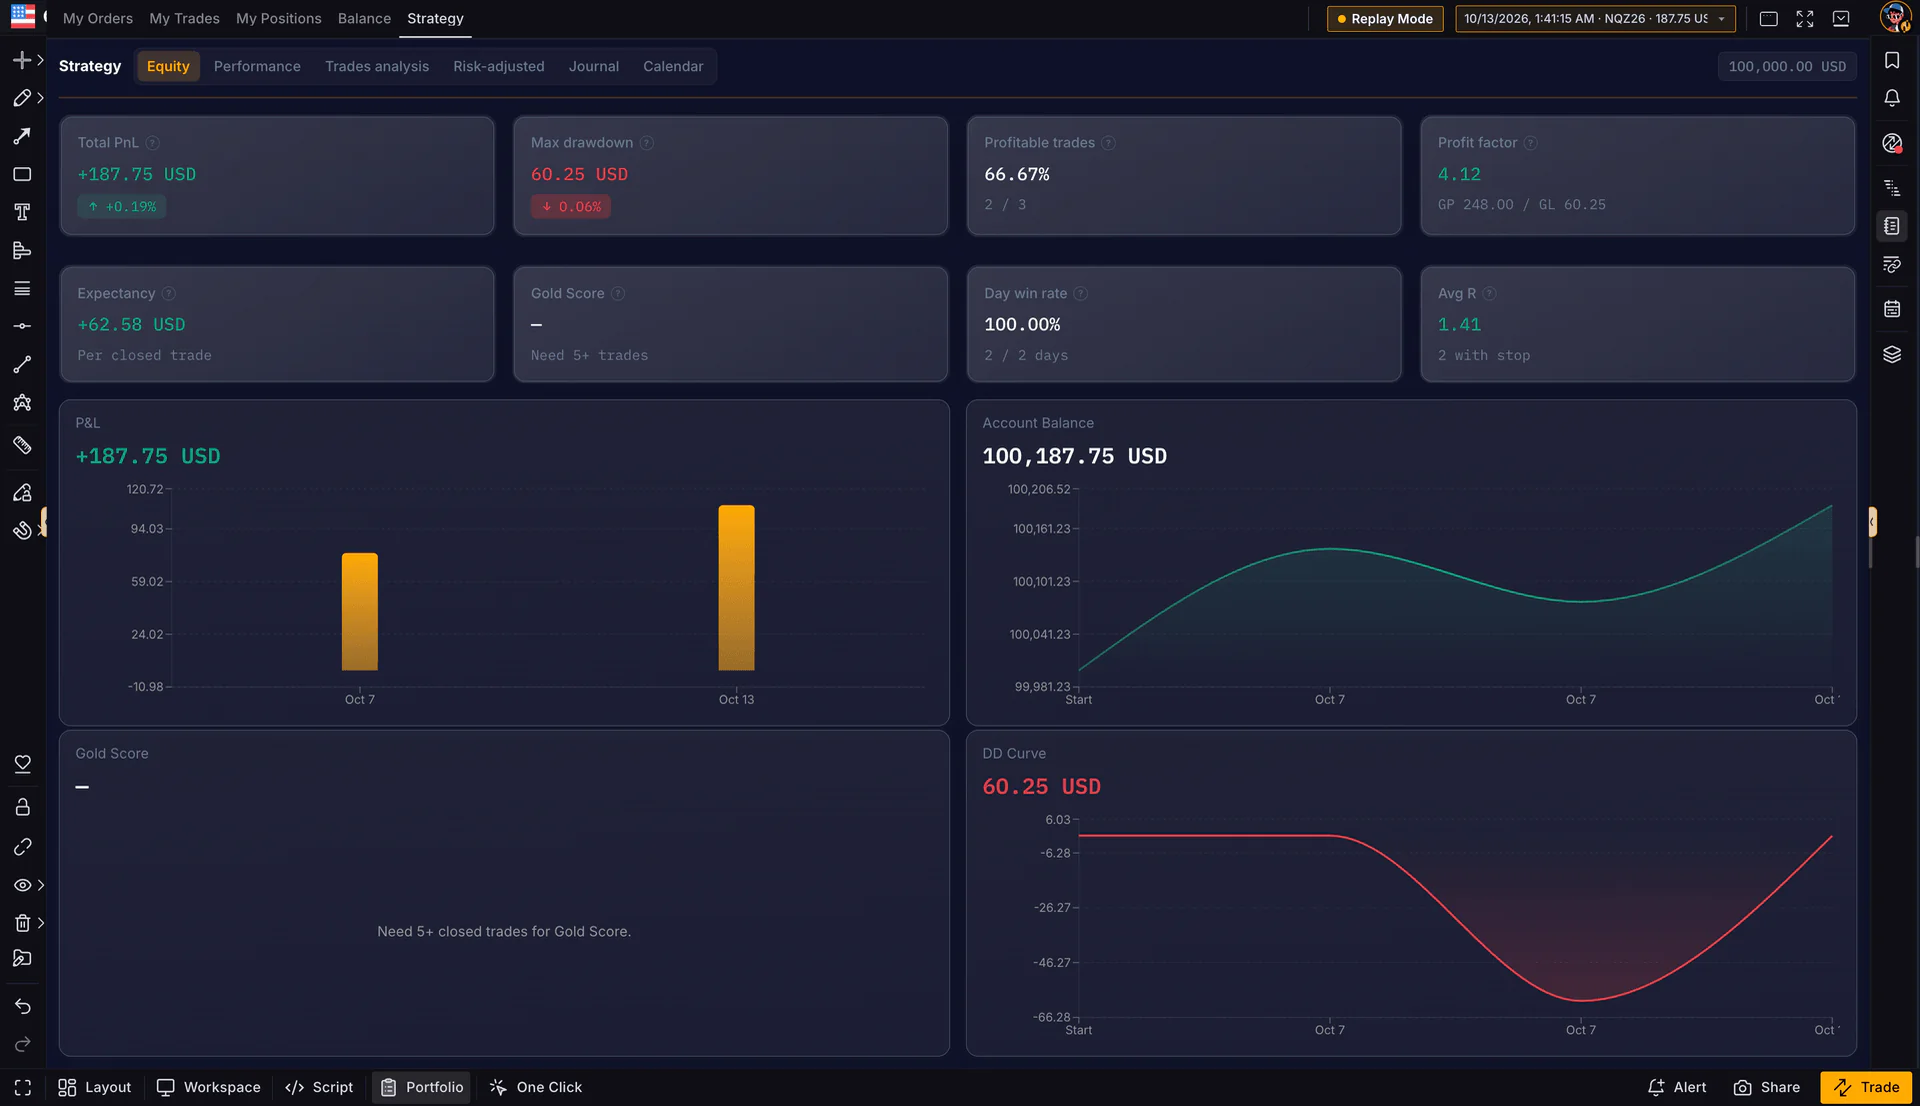
Task: Open the Journal tab
Action: tap(594, 67)
